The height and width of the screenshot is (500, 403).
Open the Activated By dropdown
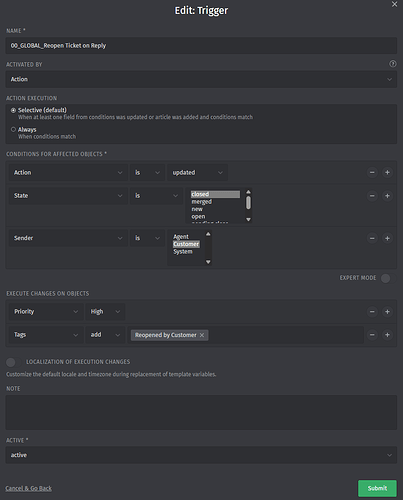pos(201,79)
